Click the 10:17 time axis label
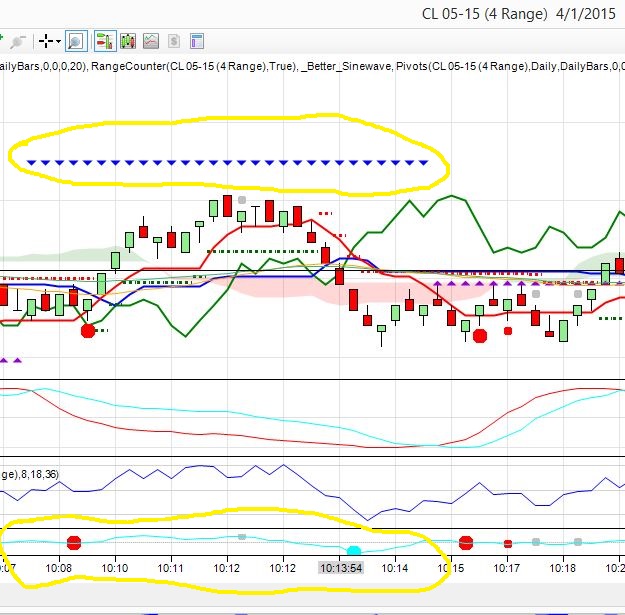The width and height of the screenshot is (625, 615). click(x=507, y=568)
